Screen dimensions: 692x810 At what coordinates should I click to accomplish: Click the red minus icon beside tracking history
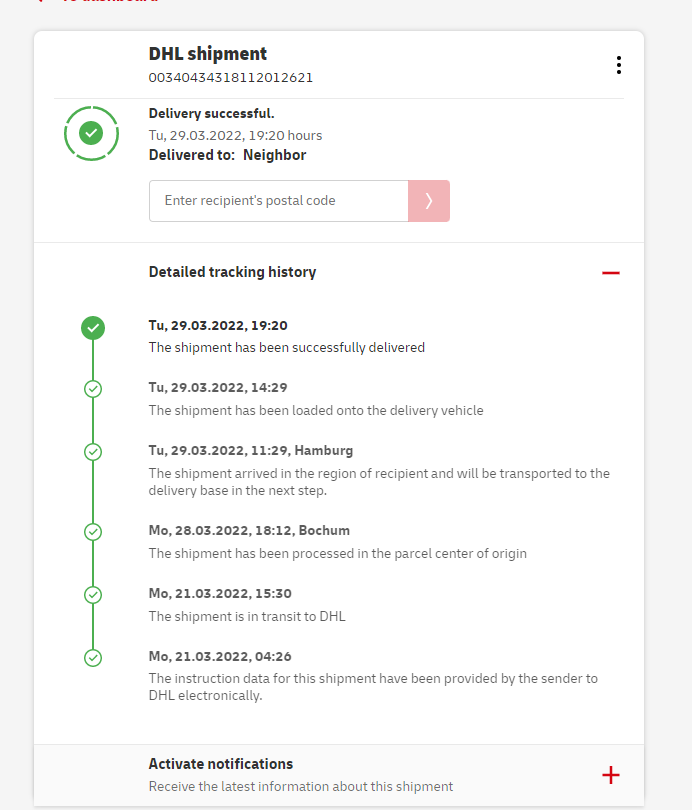(x=611, y=272)
